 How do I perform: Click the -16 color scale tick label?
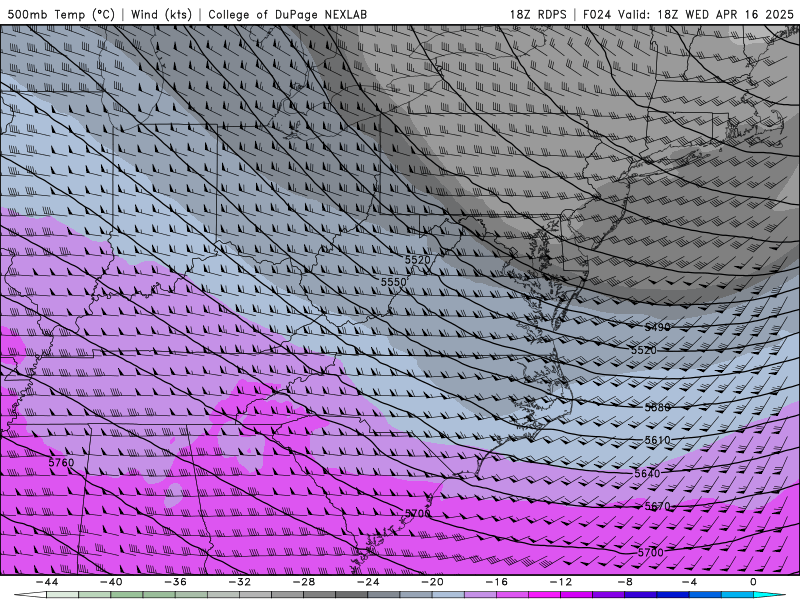496,582
